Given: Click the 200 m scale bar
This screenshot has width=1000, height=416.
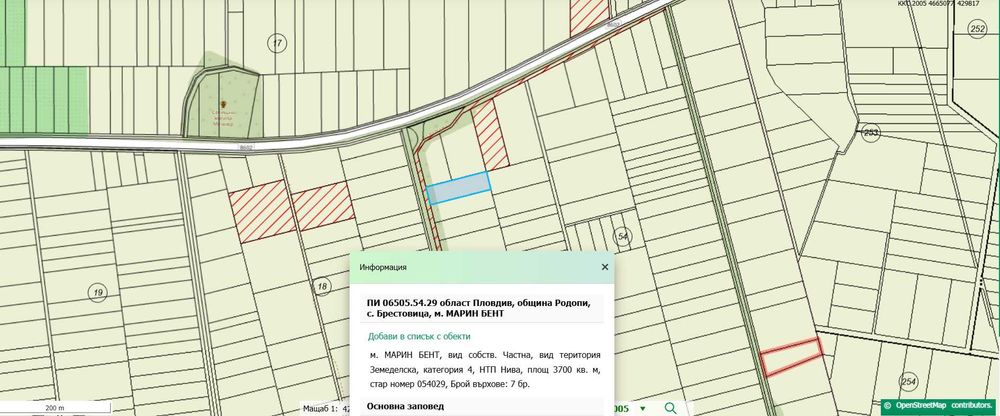Looking at the screenshot, I should pyautogui.click(x=55, y=408).
